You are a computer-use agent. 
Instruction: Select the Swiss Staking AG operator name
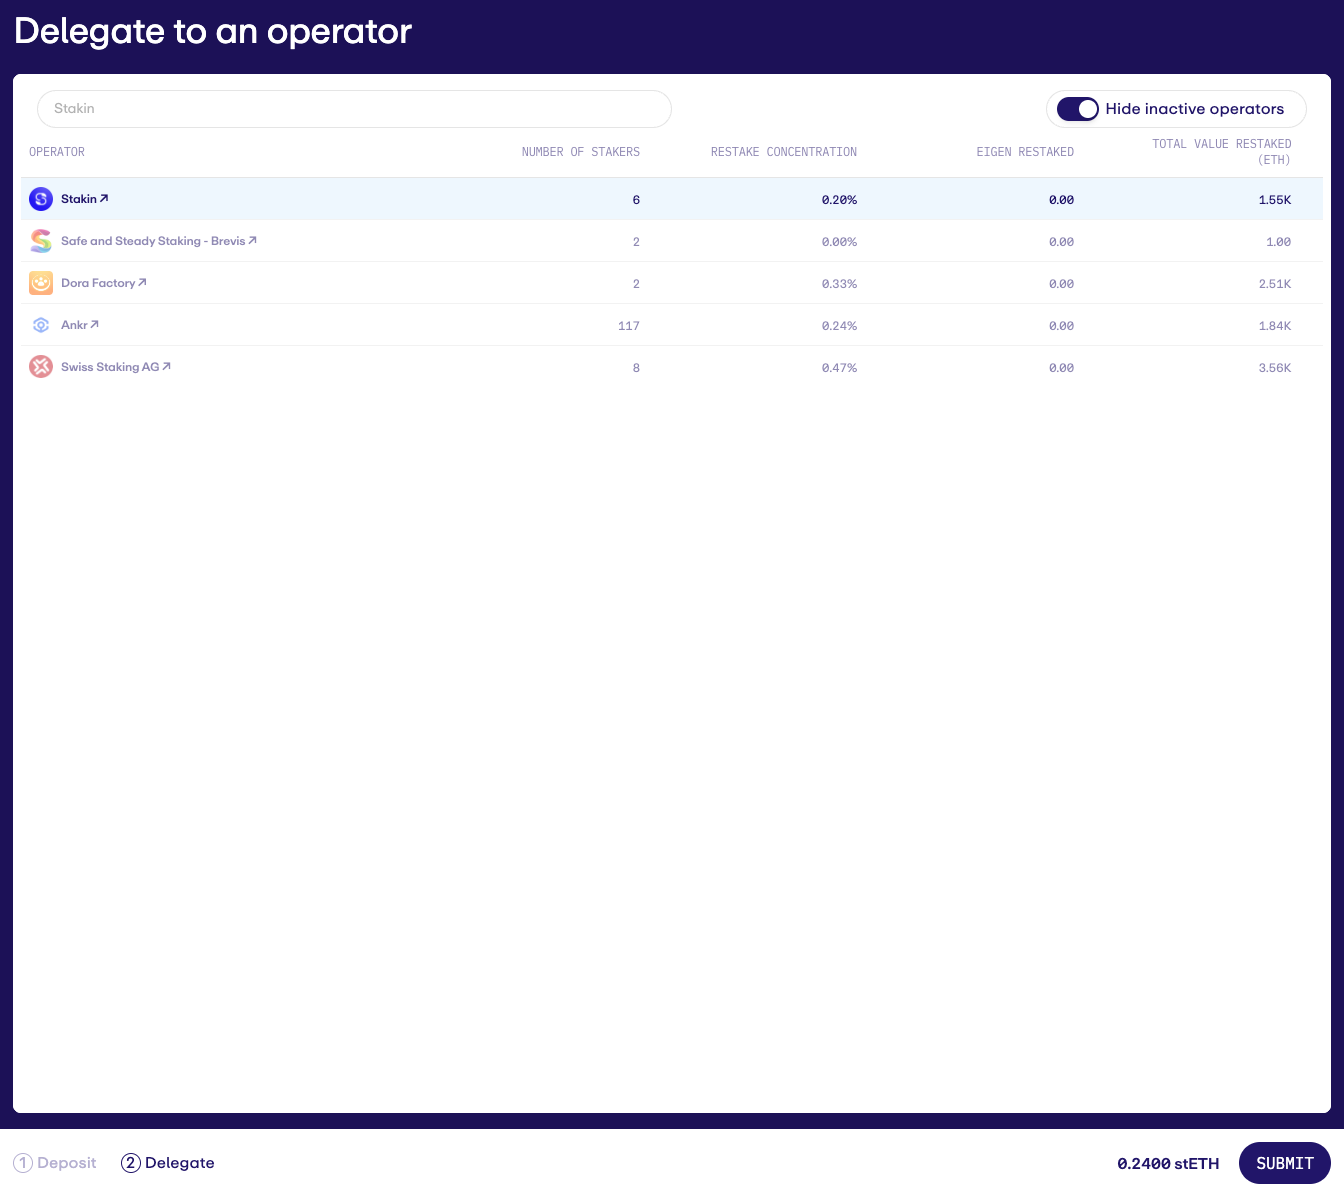[110, 367]
